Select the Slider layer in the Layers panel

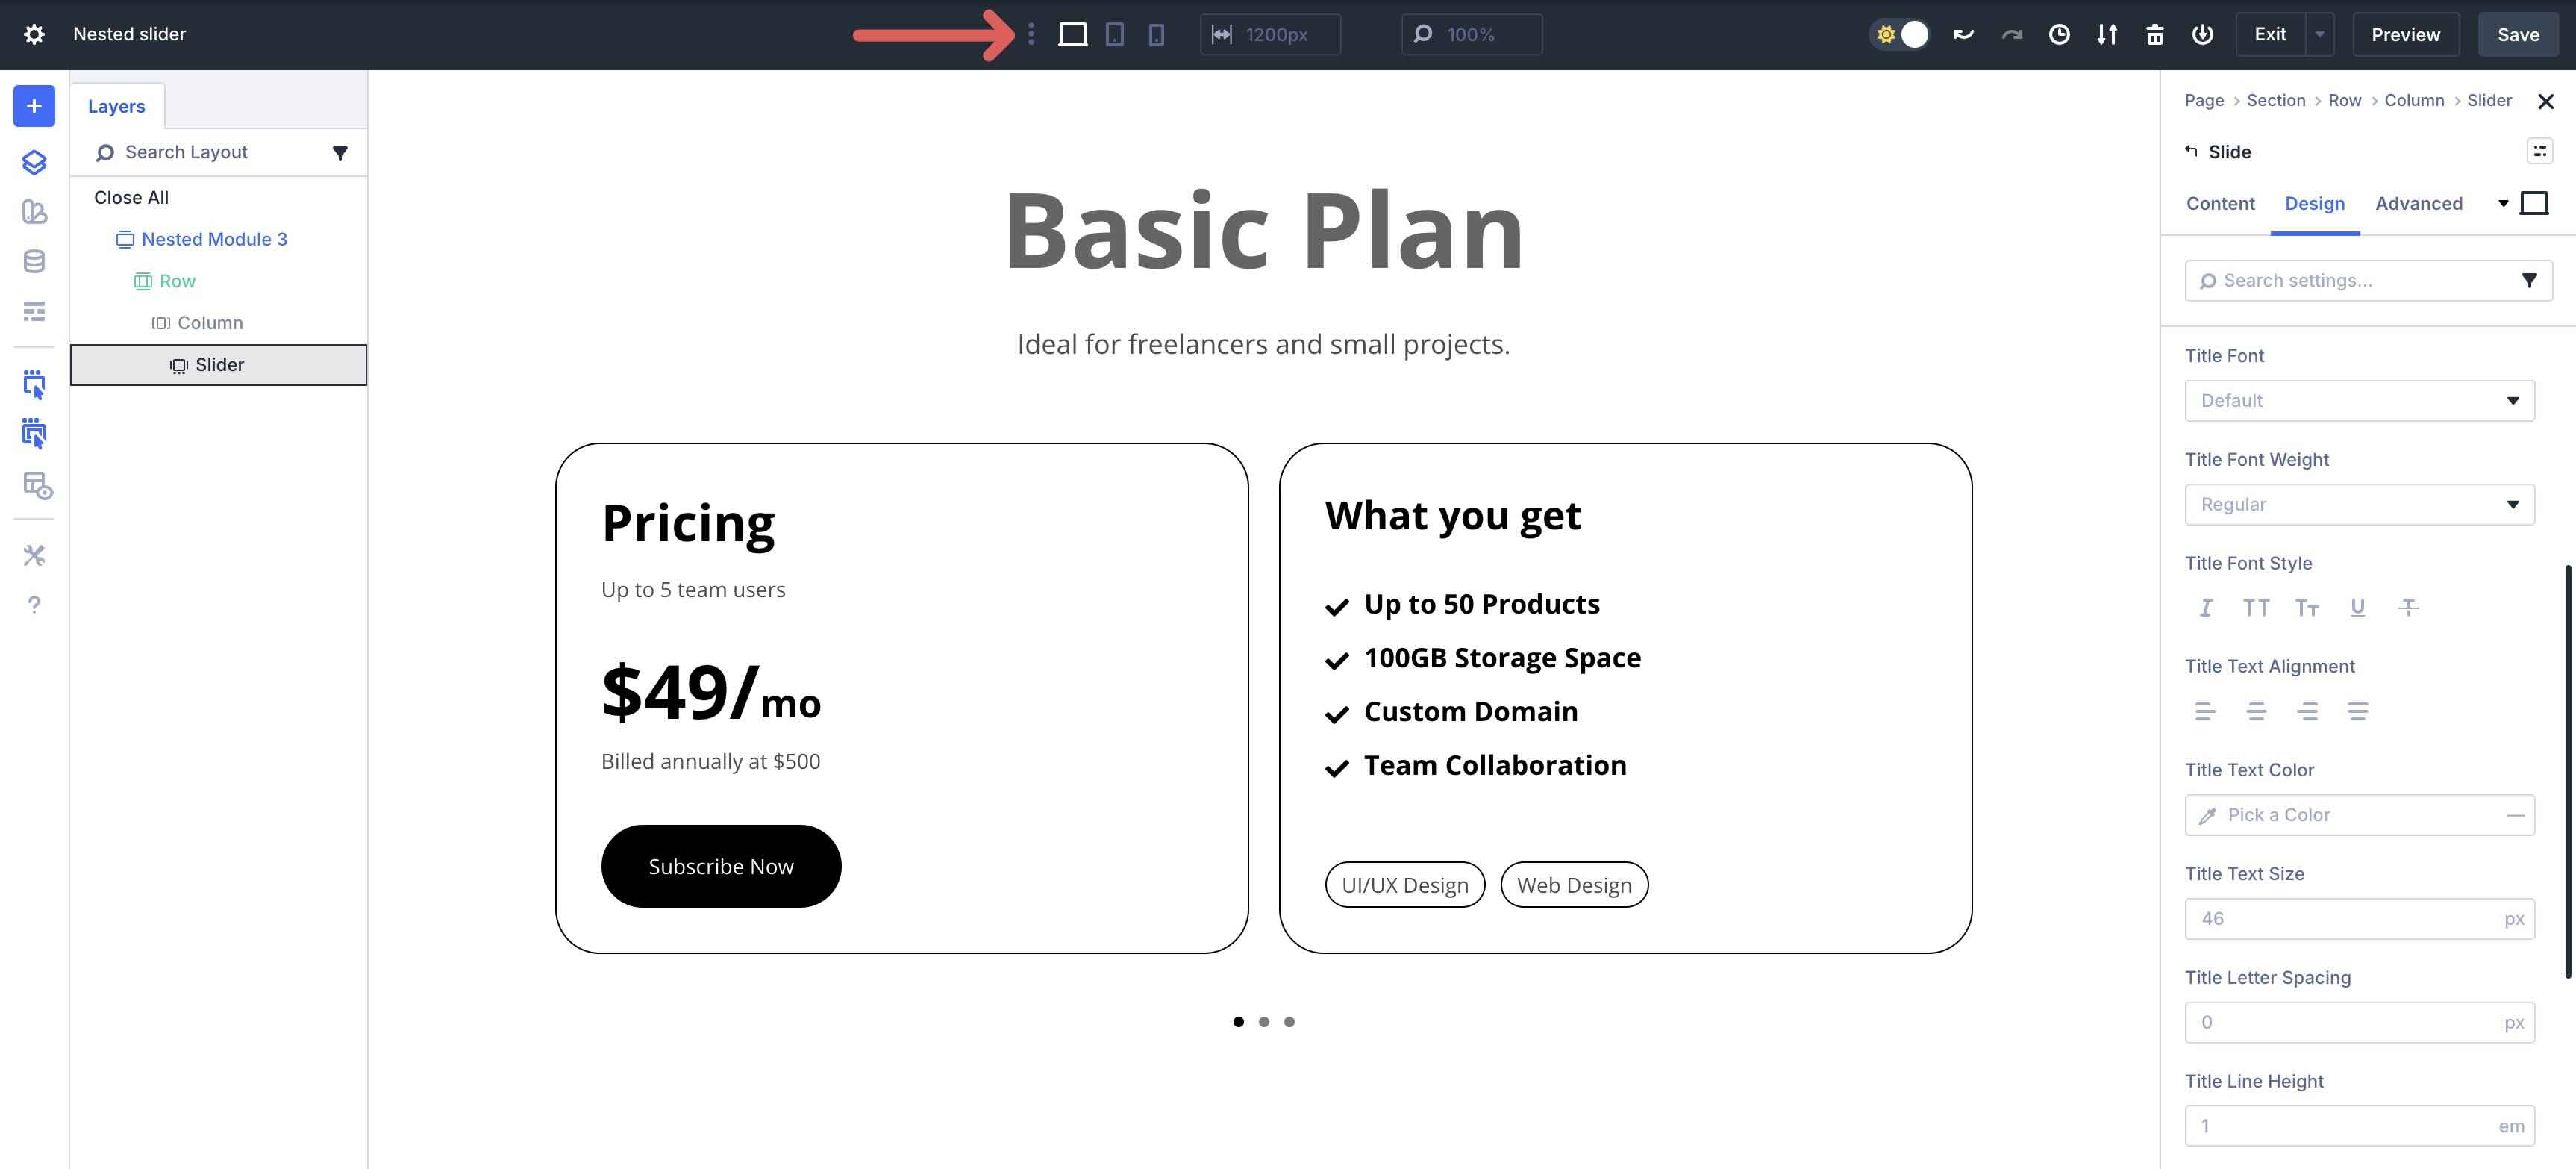tap(219, 364)
